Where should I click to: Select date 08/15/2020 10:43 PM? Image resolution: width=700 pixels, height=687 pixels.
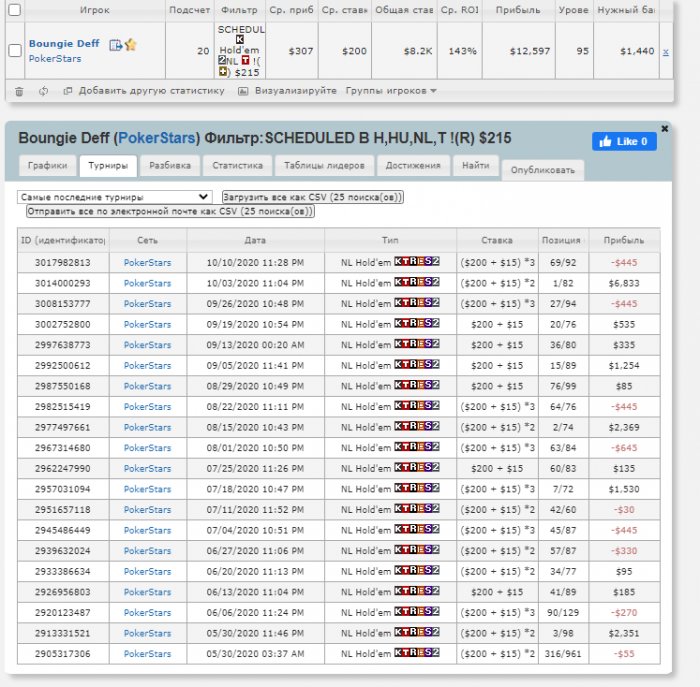pos(255,427)
